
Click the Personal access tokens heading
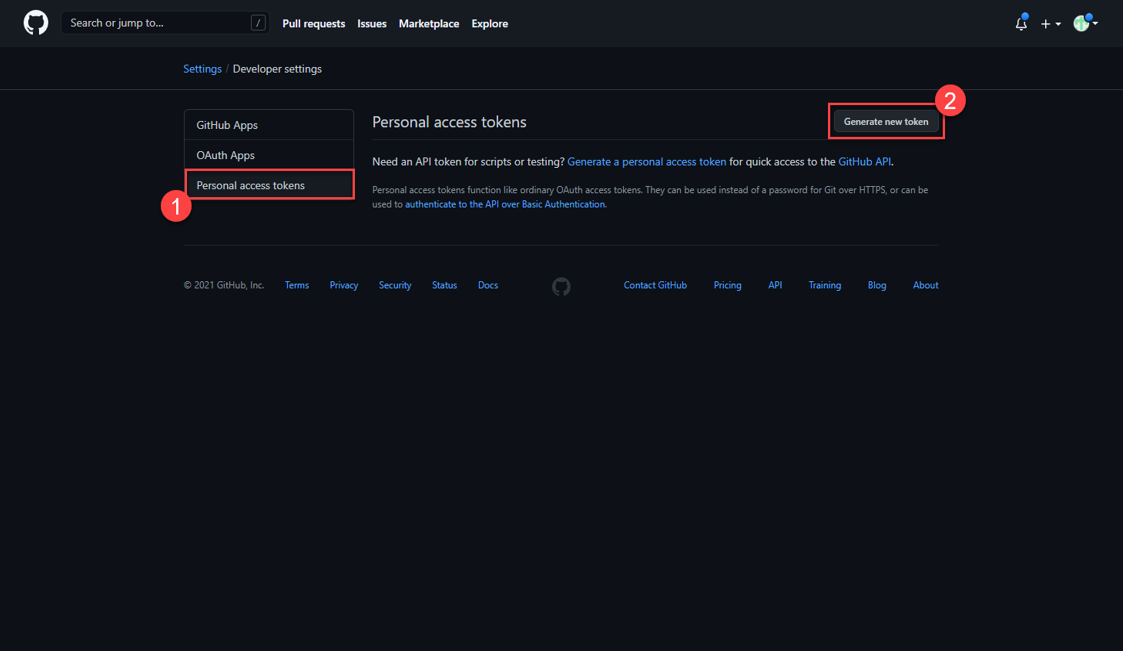(449, 122)
